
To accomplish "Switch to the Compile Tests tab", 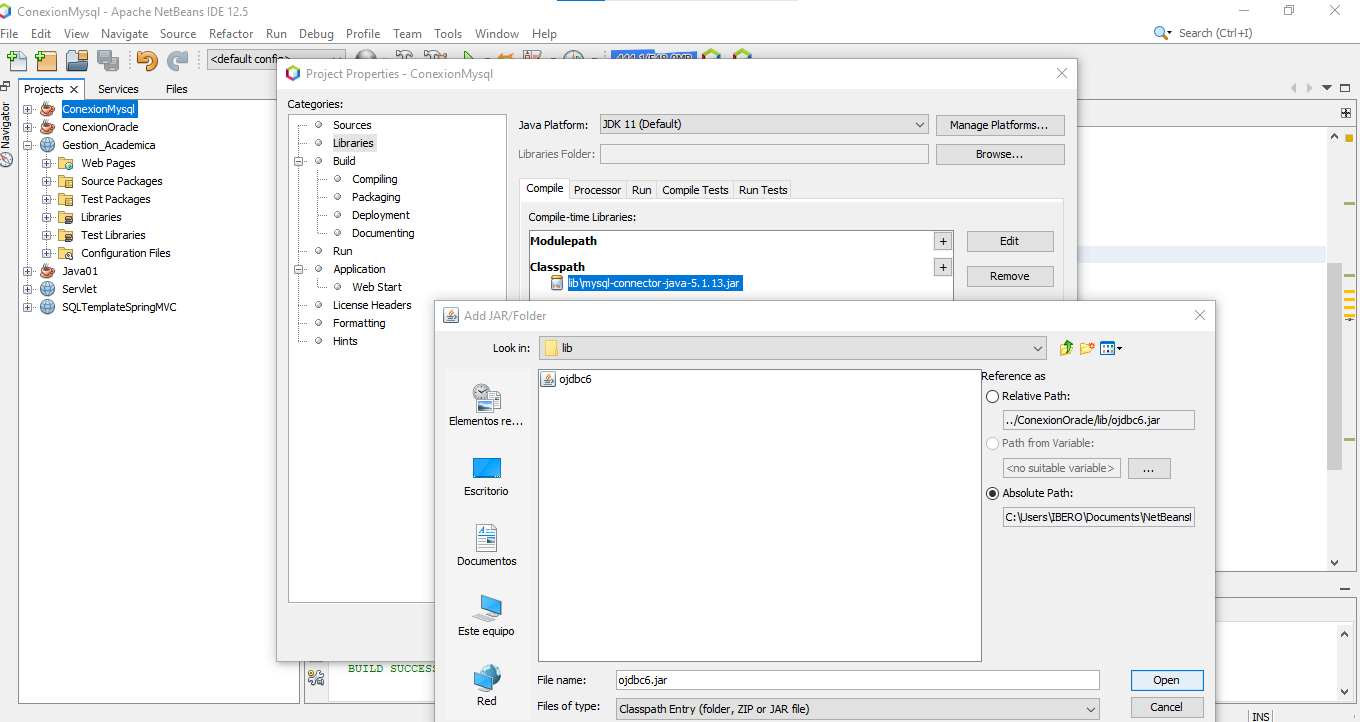I will (x=695, y=190).
